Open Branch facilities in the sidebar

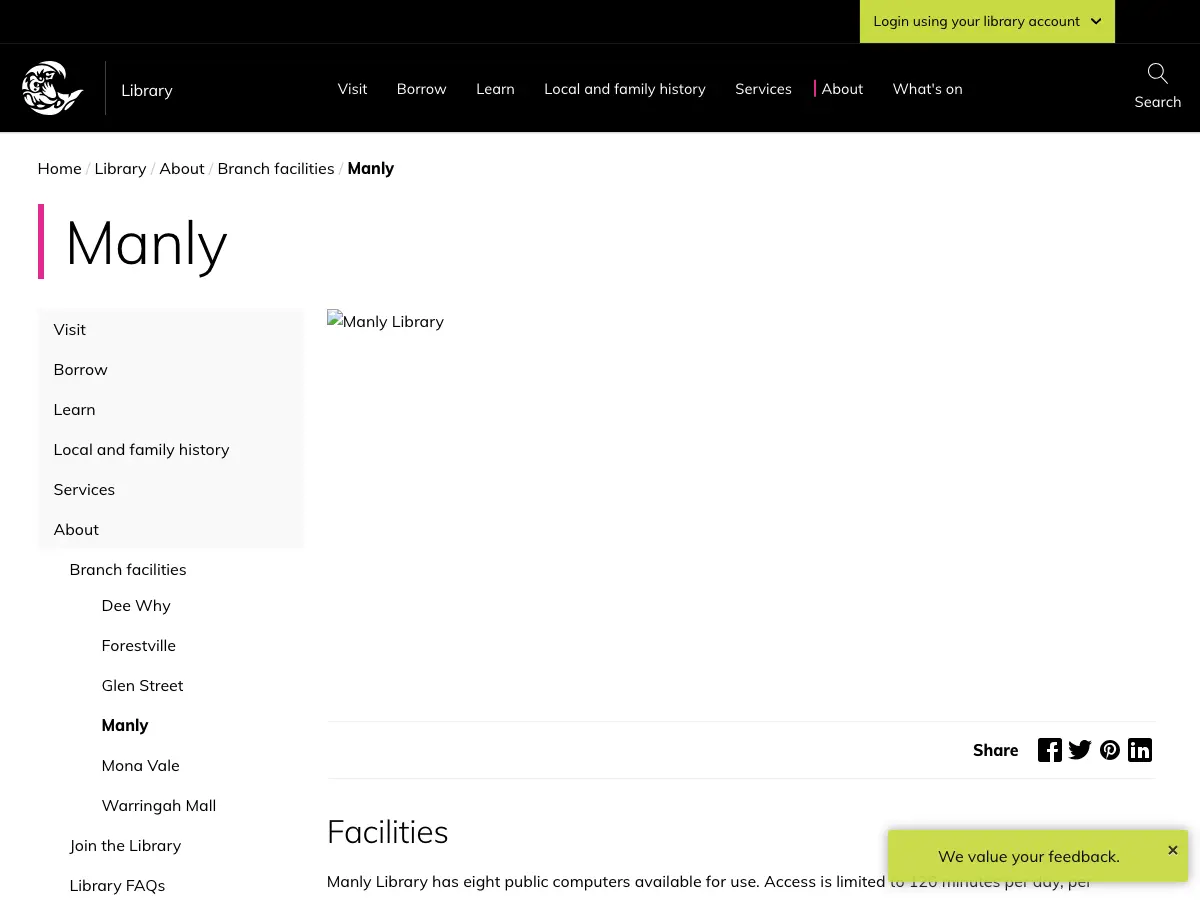point(128,569)
